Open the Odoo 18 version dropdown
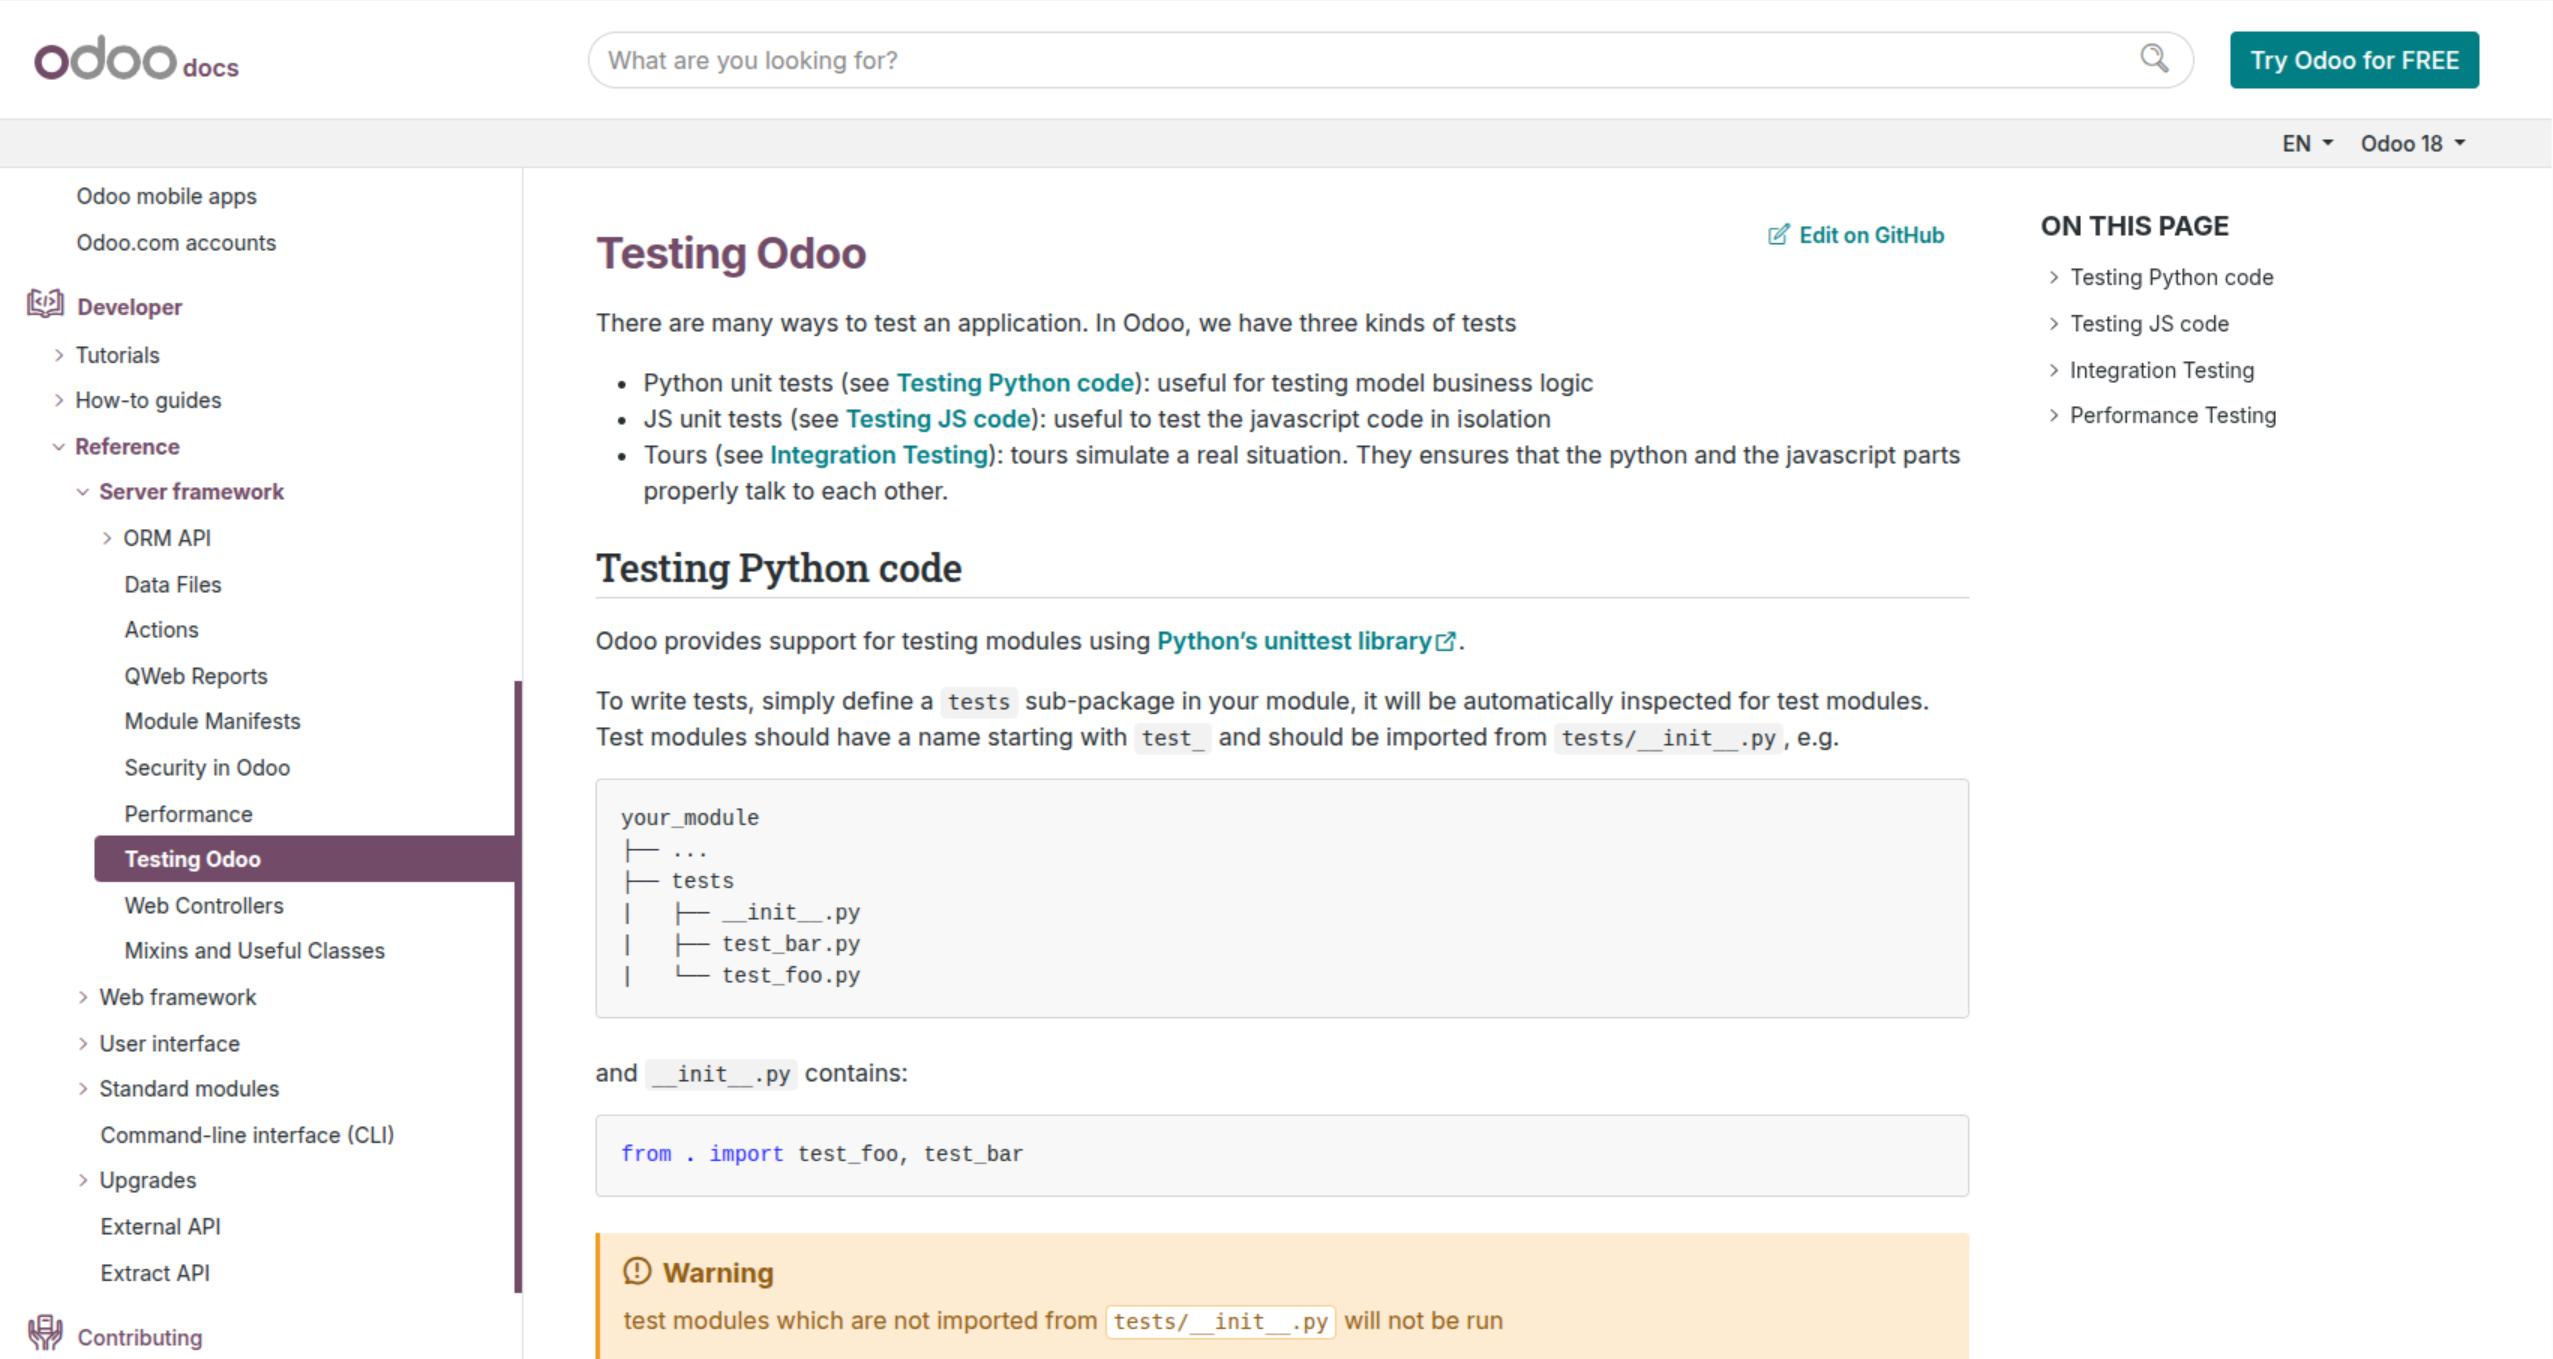The image size is (2553, 1359). coord(2413,143)
